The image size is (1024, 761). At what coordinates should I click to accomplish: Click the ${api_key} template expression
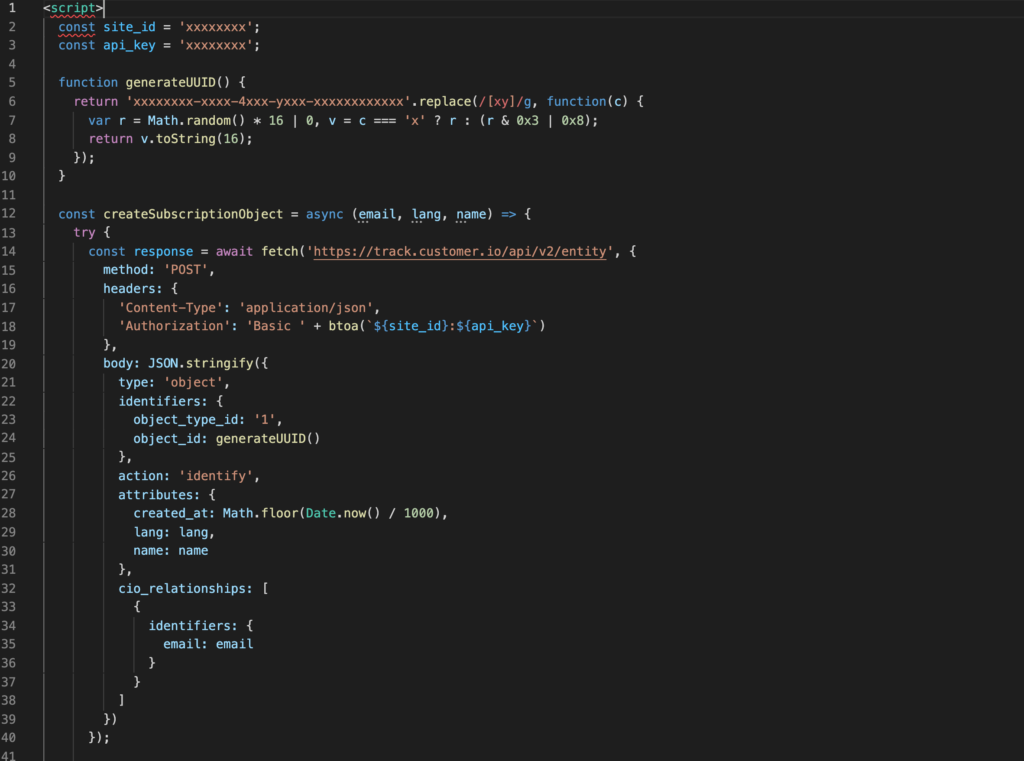coord(494,326)
